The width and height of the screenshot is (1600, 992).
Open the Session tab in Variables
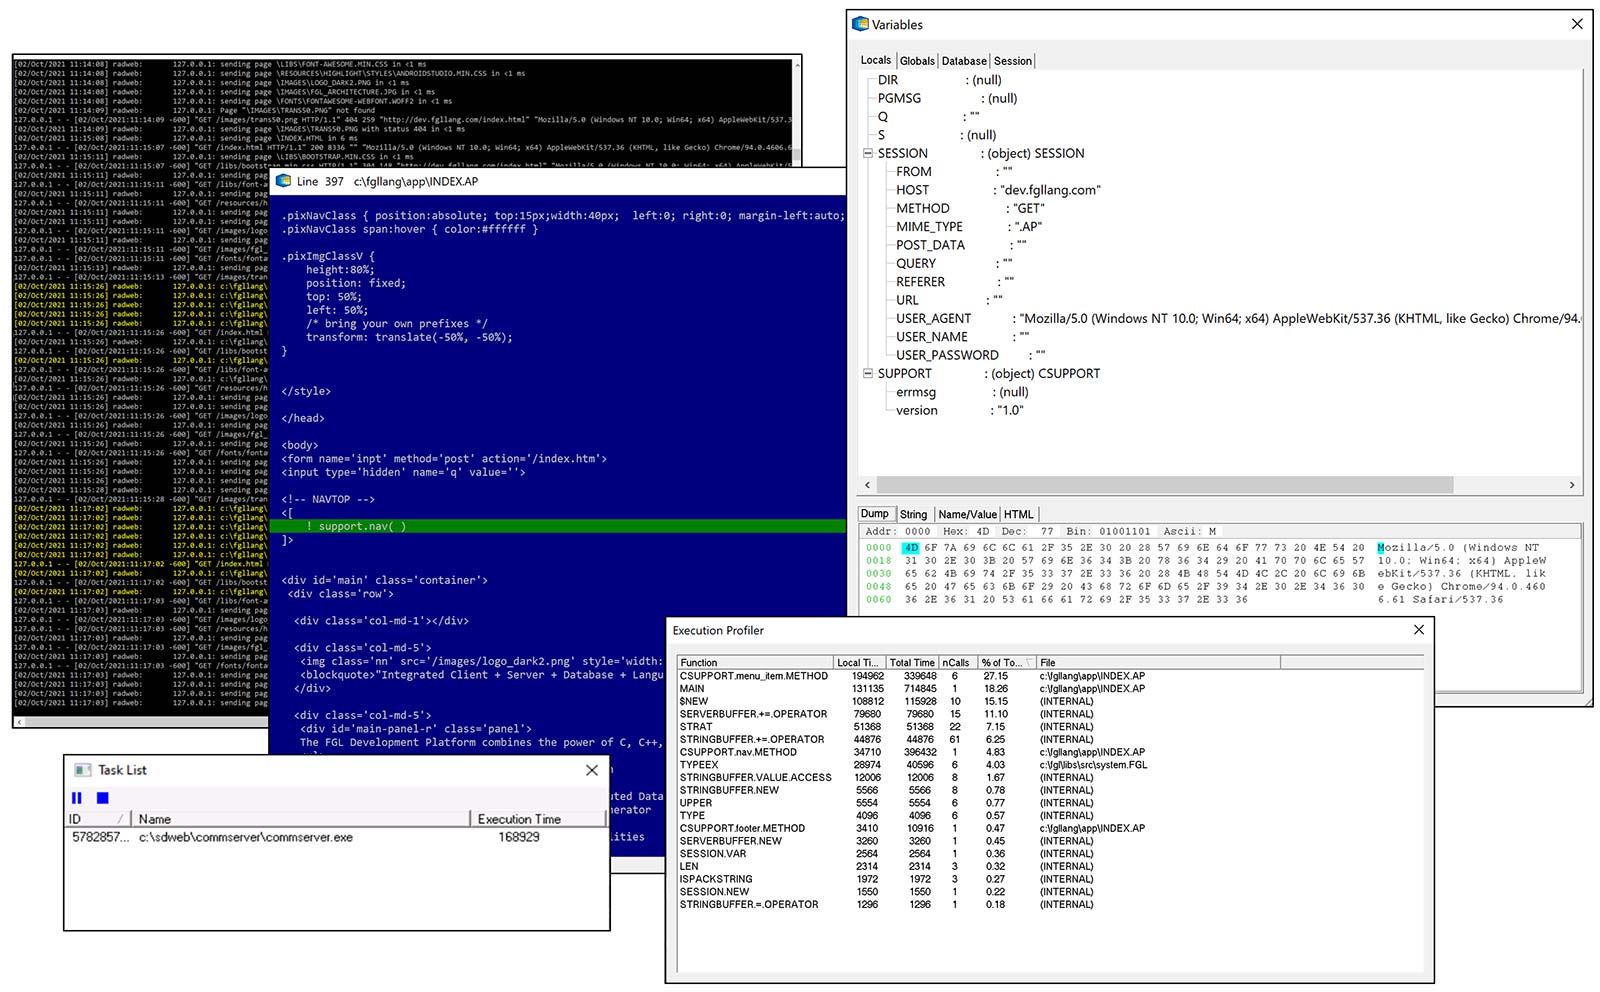(1012, 61)
